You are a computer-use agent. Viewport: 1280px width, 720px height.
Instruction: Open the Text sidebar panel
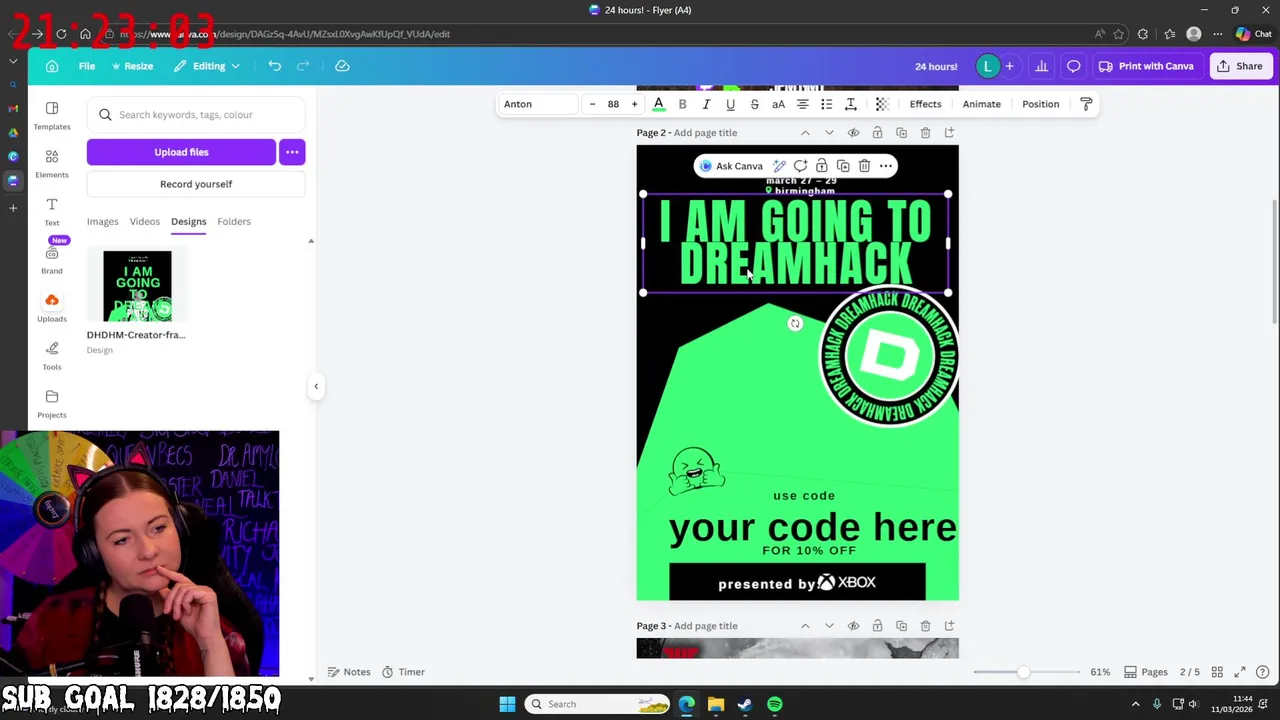pyautogui.click(x=52, y=211)
